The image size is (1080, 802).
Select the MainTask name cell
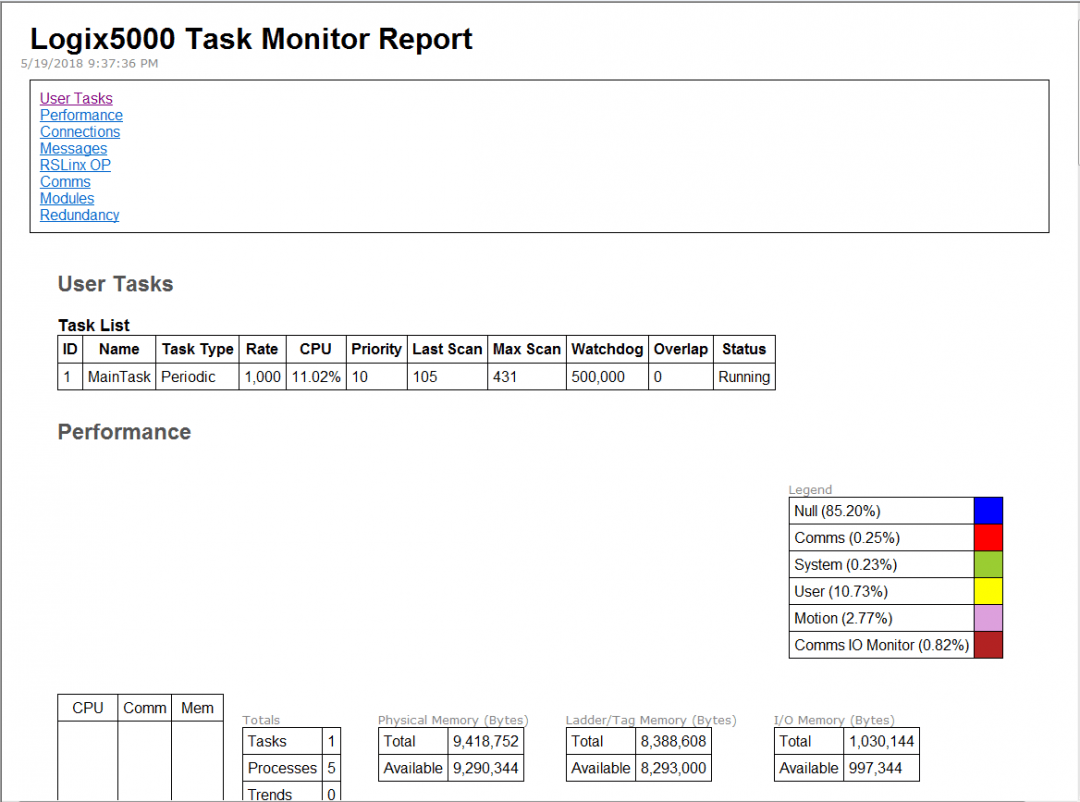[x=119, y=377]
